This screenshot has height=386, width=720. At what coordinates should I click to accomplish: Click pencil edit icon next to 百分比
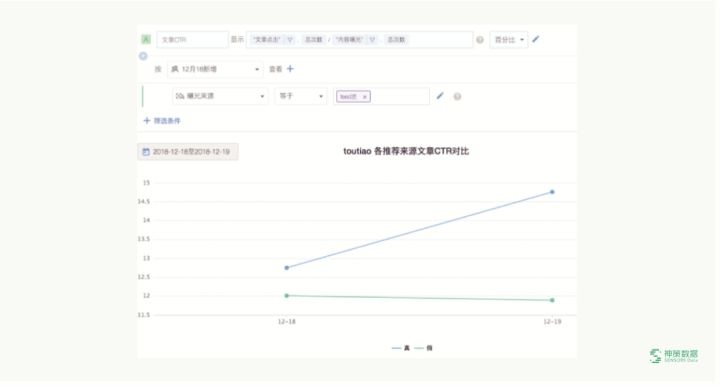(536, 39)
